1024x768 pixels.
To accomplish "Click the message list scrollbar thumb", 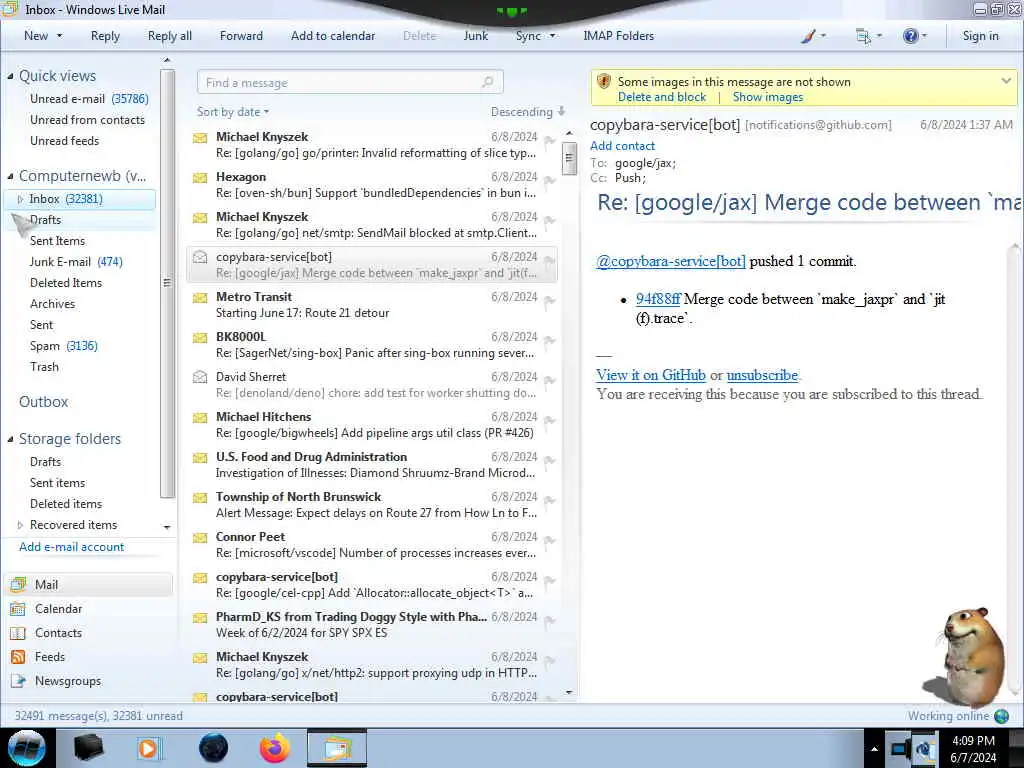I will pos(569,158).
